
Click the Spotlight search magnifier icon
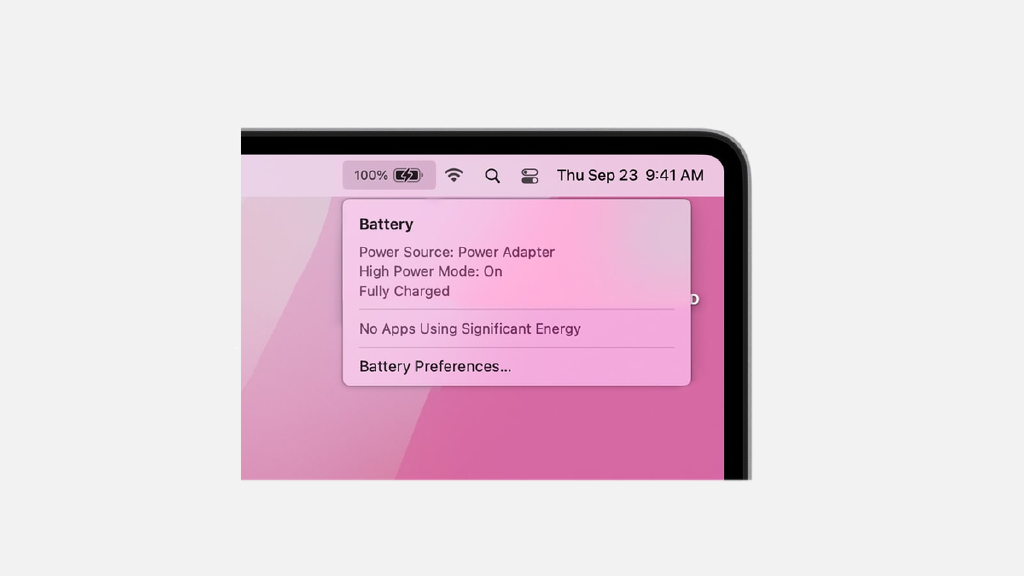492,174
